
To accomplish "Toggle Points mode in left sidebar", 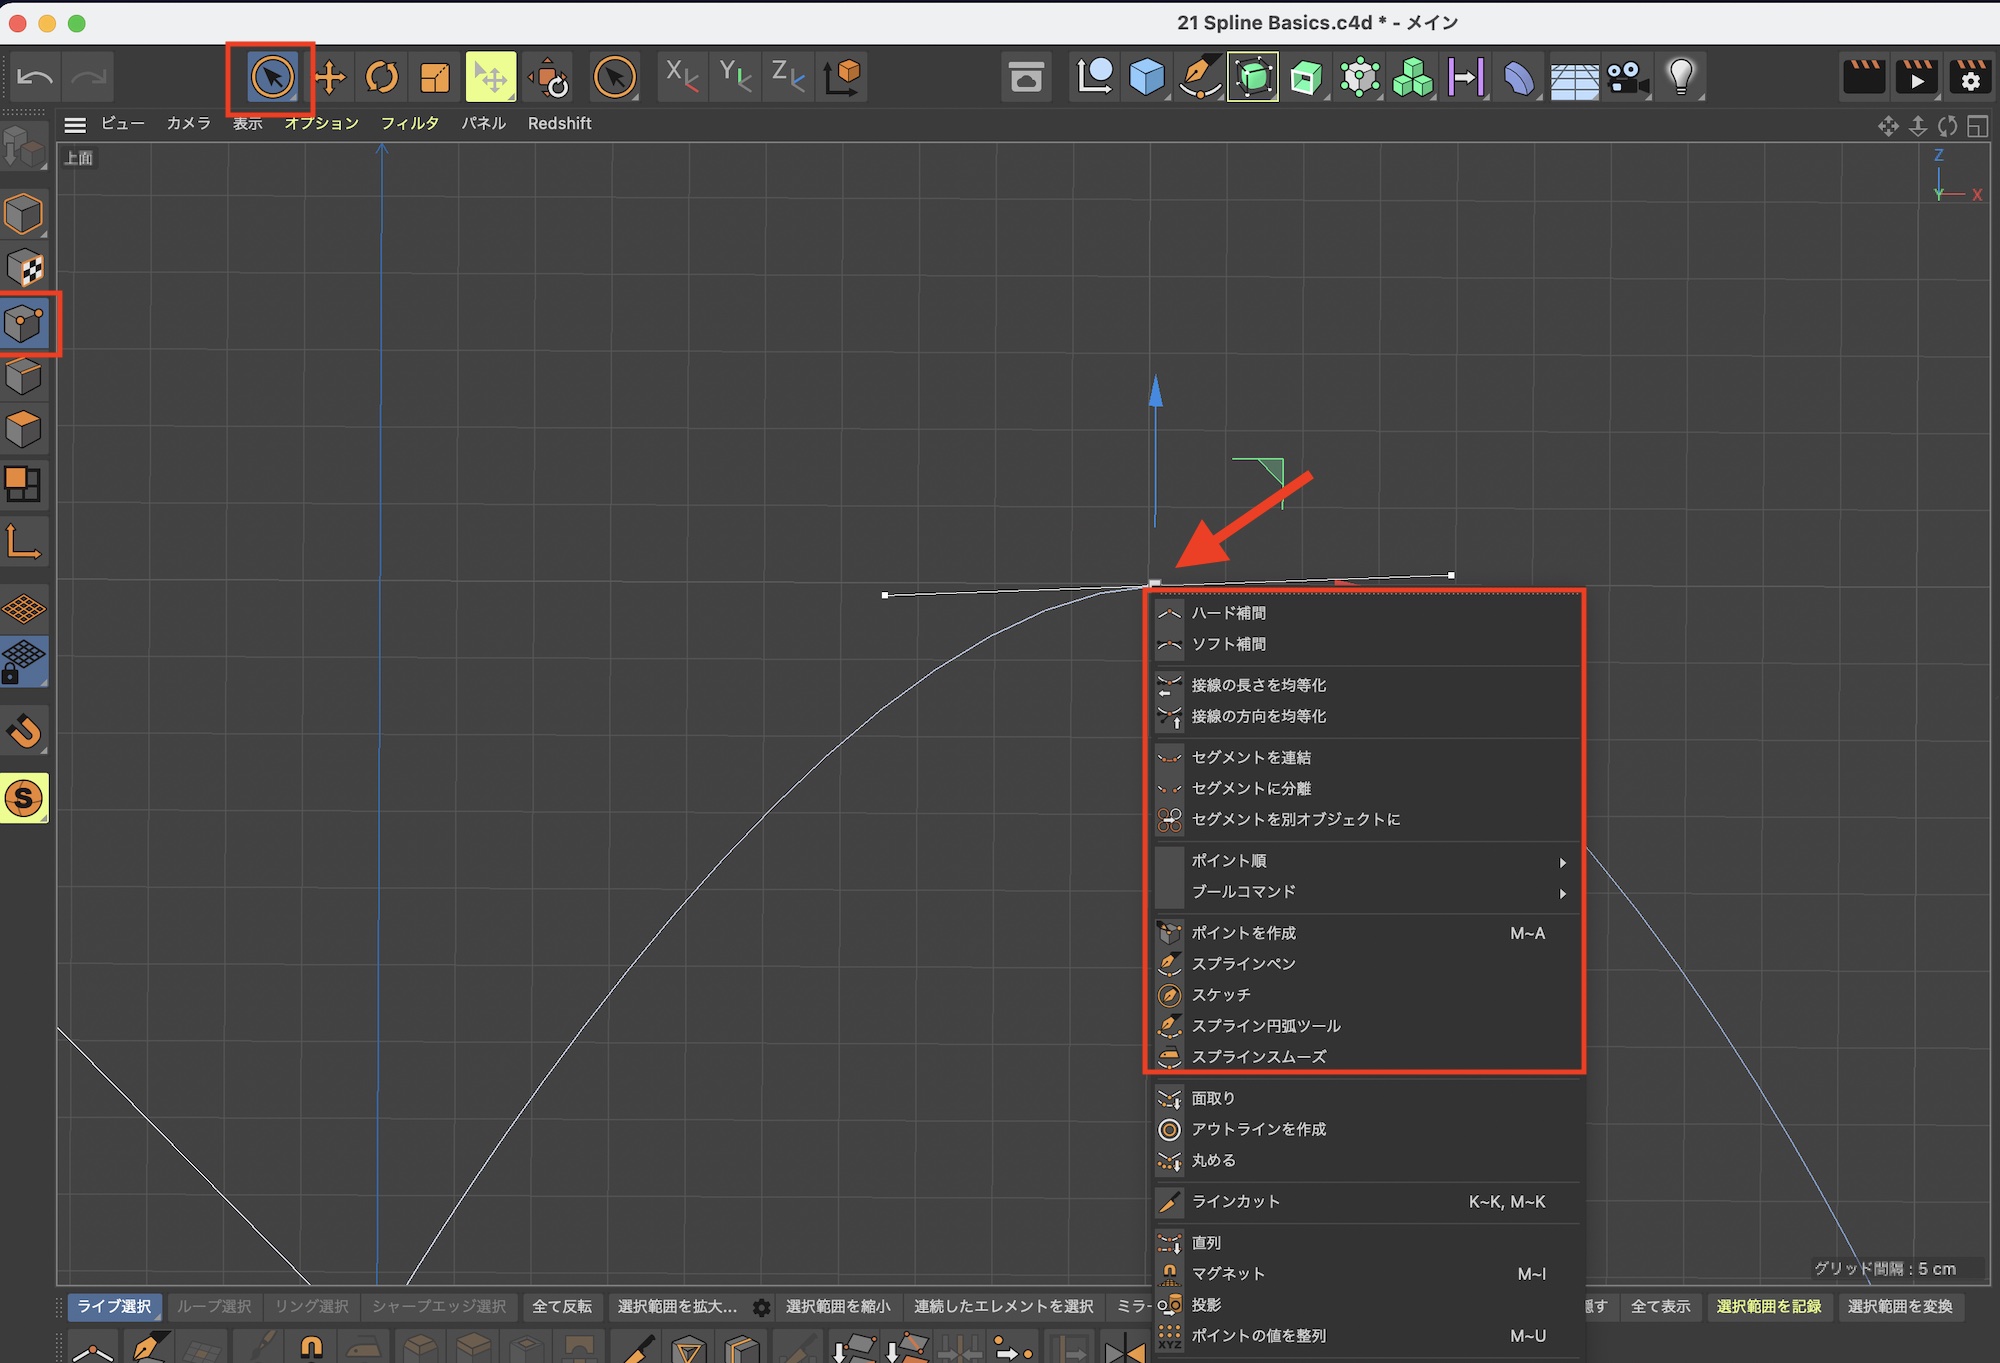I will pos(25,322).
